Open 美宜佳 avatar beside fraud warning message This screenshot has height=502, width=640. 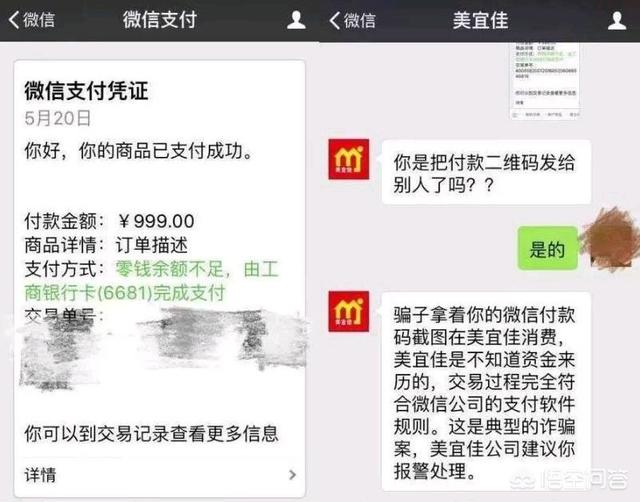349,311
